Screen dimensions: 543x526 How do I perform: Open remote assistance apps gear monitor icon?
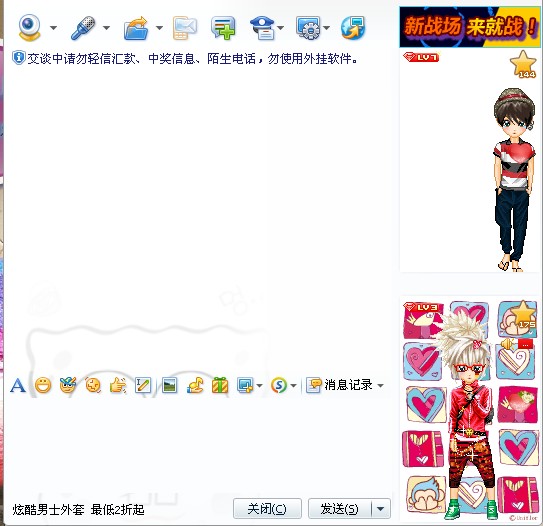pyautogui.click(x=308, y=28)
